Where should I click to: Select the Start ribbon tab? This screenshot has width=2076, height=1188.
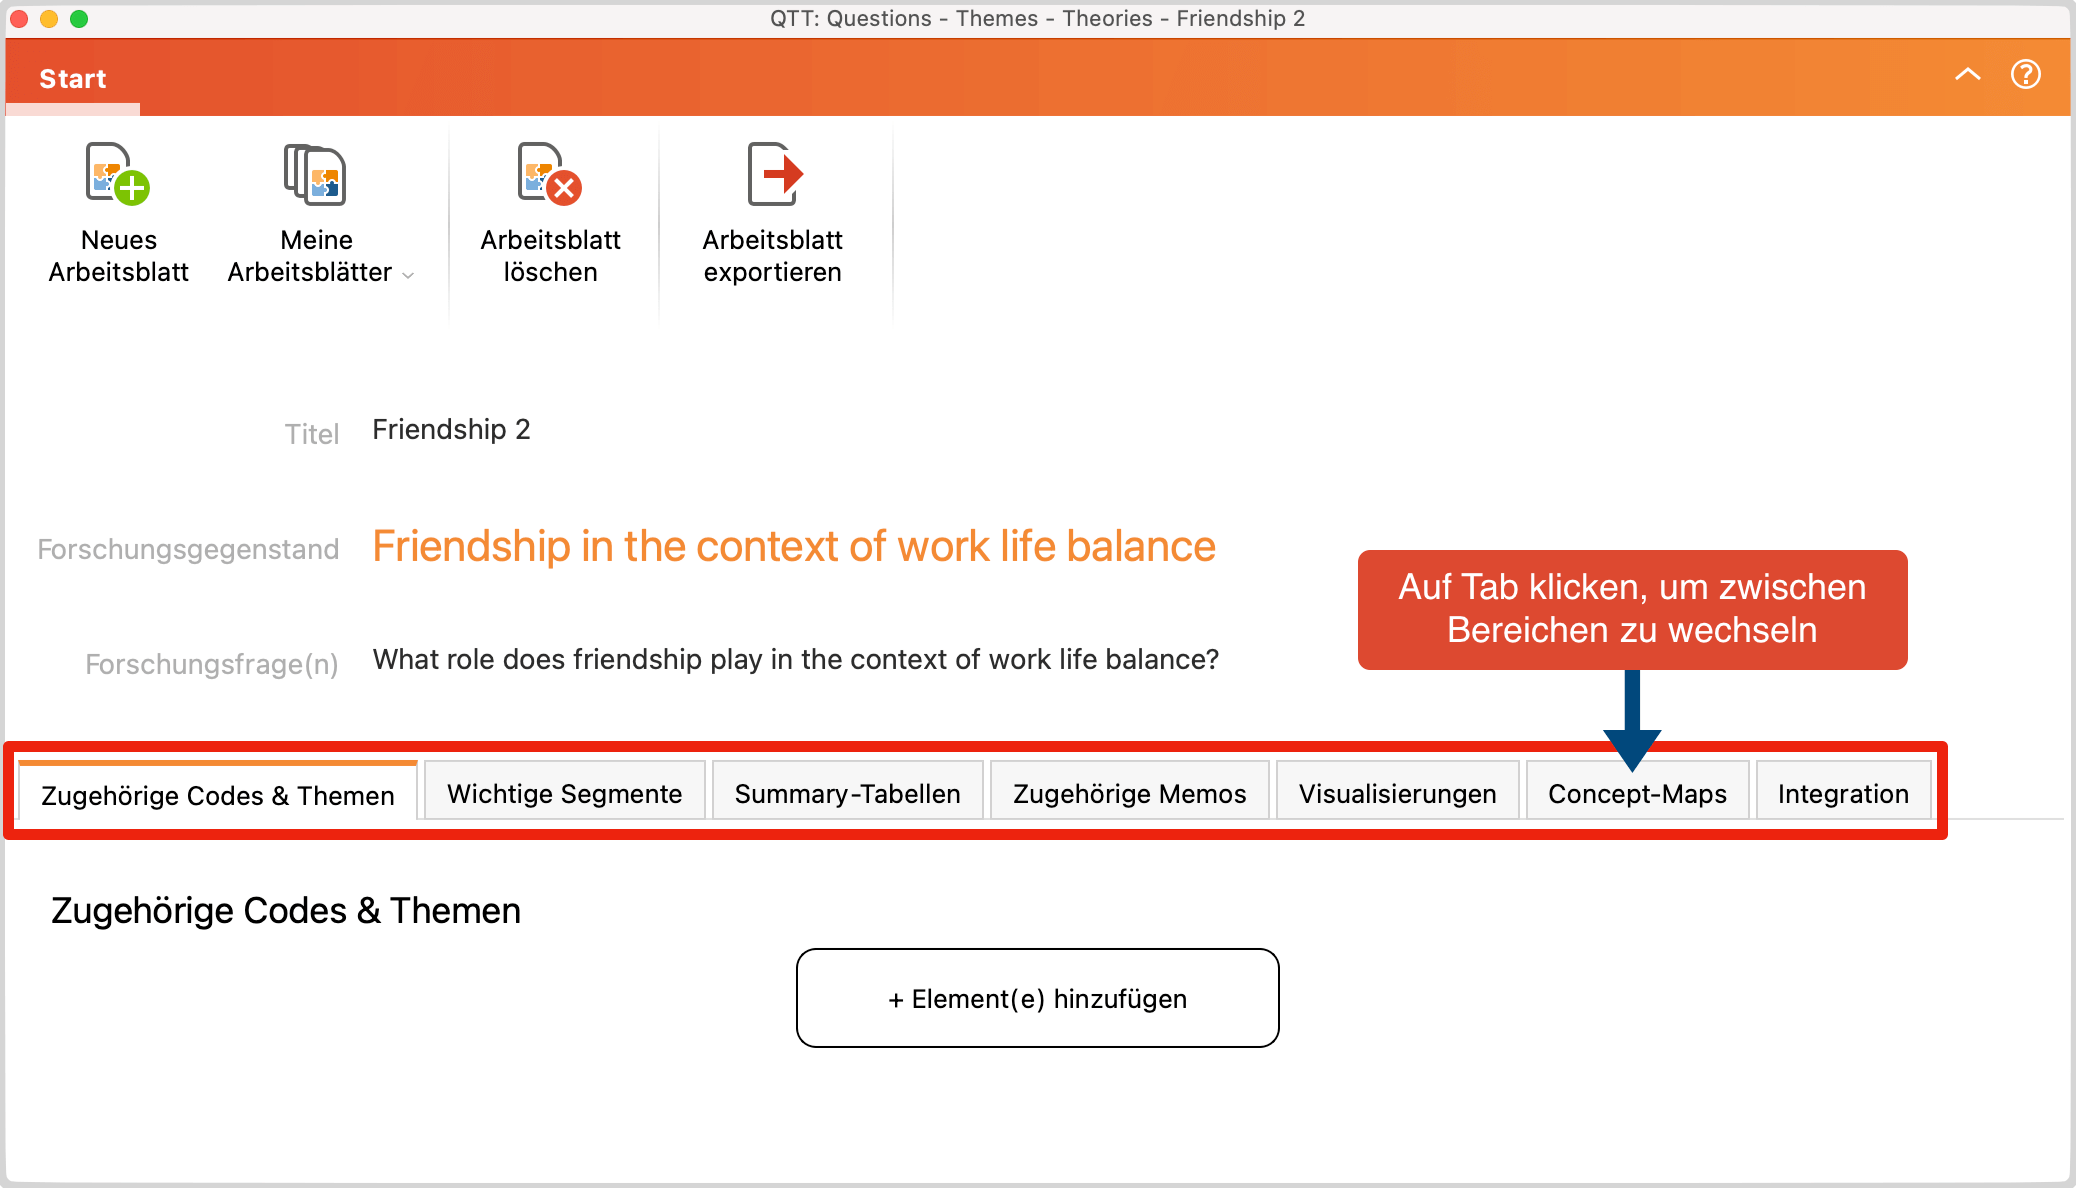click(x=73, y=79)
